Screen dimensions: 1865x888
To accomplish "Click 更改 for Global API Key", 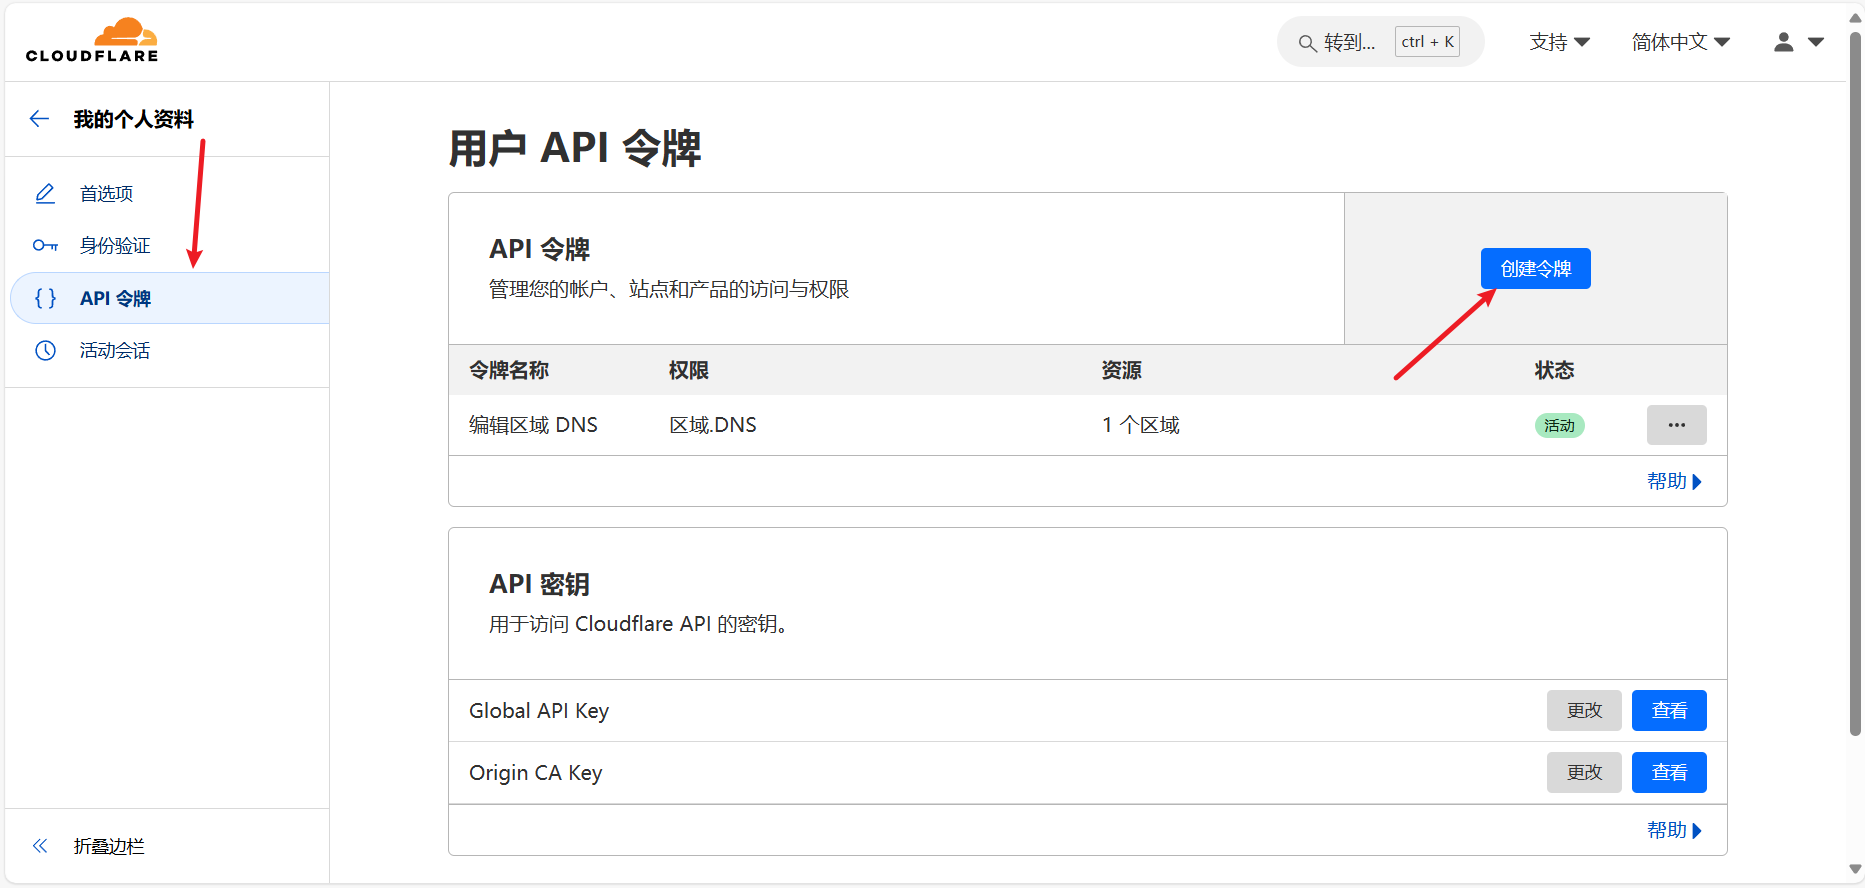I will [1584, 711].
